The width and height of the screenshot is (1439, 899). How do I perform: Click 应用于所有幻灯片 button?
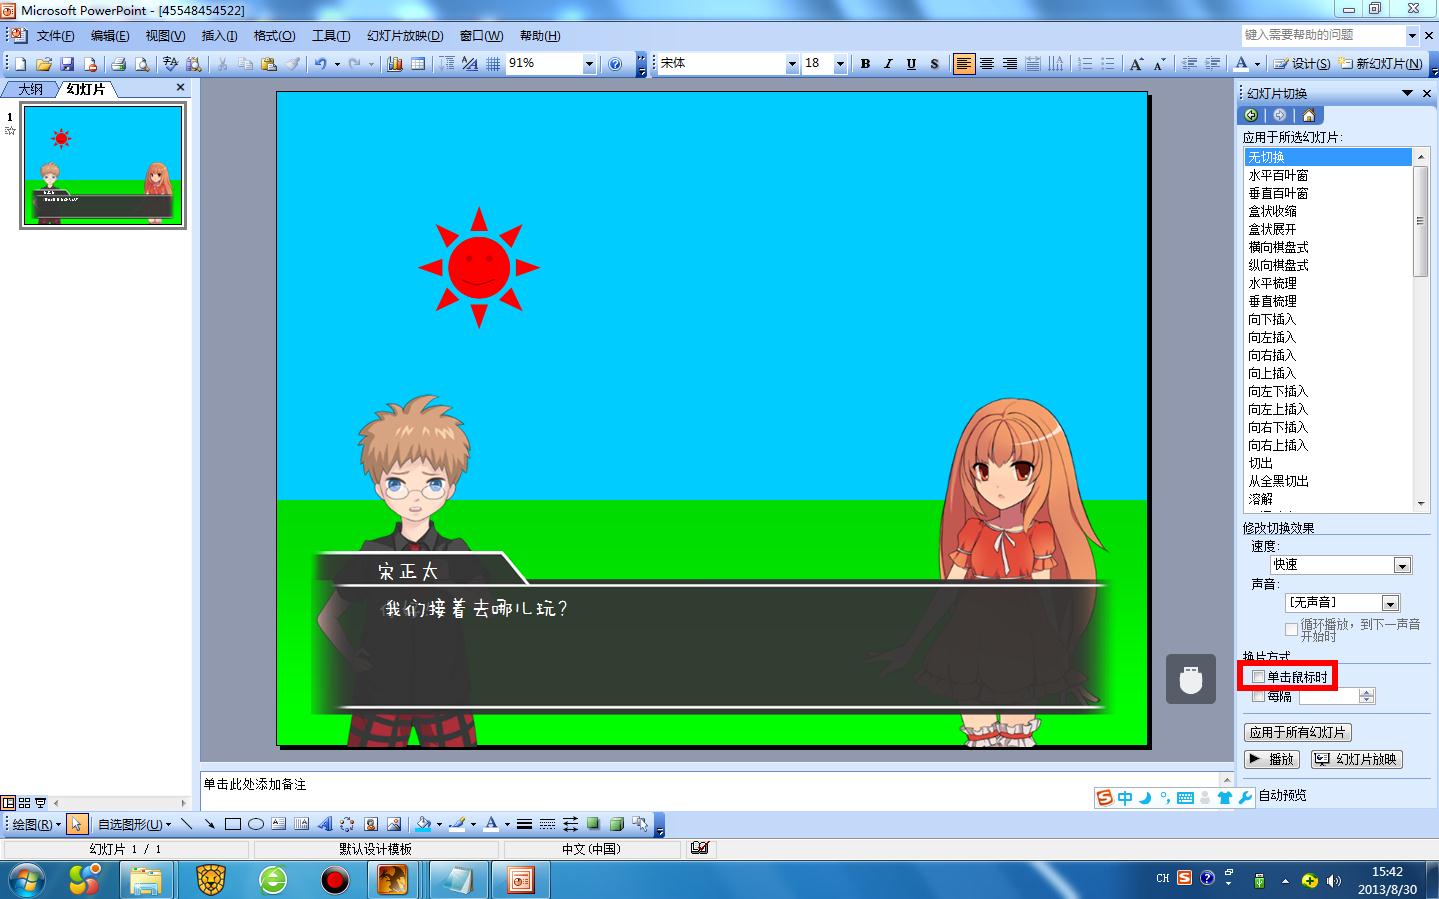[x=1298, y=733]
